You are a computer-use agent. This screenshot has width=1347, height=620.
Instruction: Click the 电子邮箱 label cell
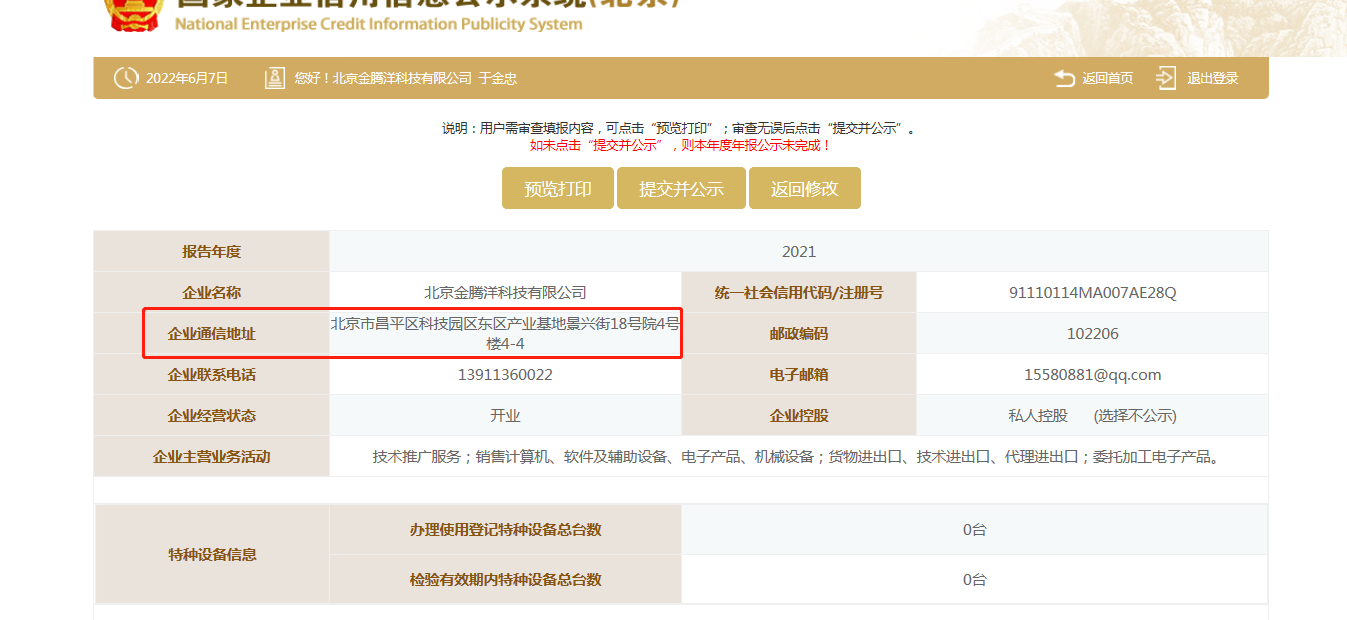tap(799, 375)
